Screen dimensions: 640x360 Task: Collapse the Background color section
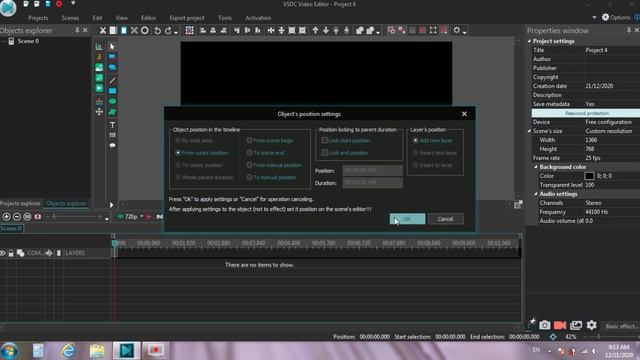click(x=536, y=167)
